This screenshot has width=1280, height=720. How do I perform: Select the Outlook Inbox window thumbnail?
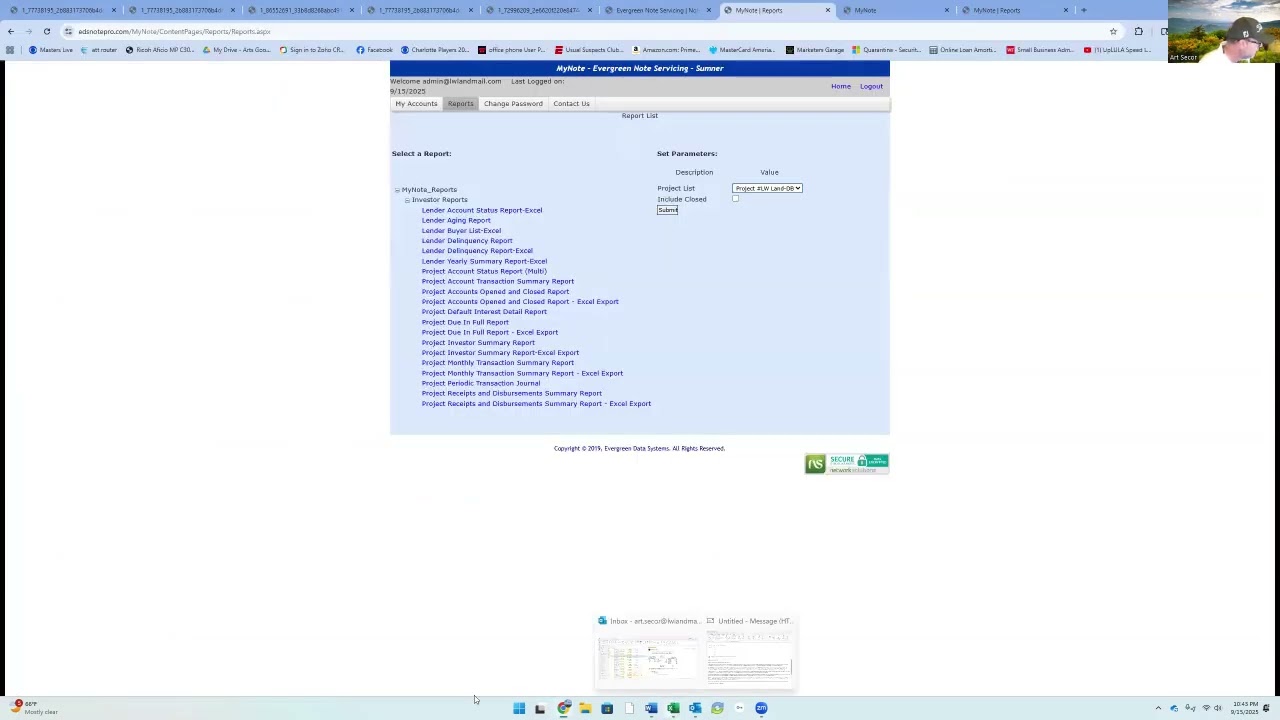[647, 651]
